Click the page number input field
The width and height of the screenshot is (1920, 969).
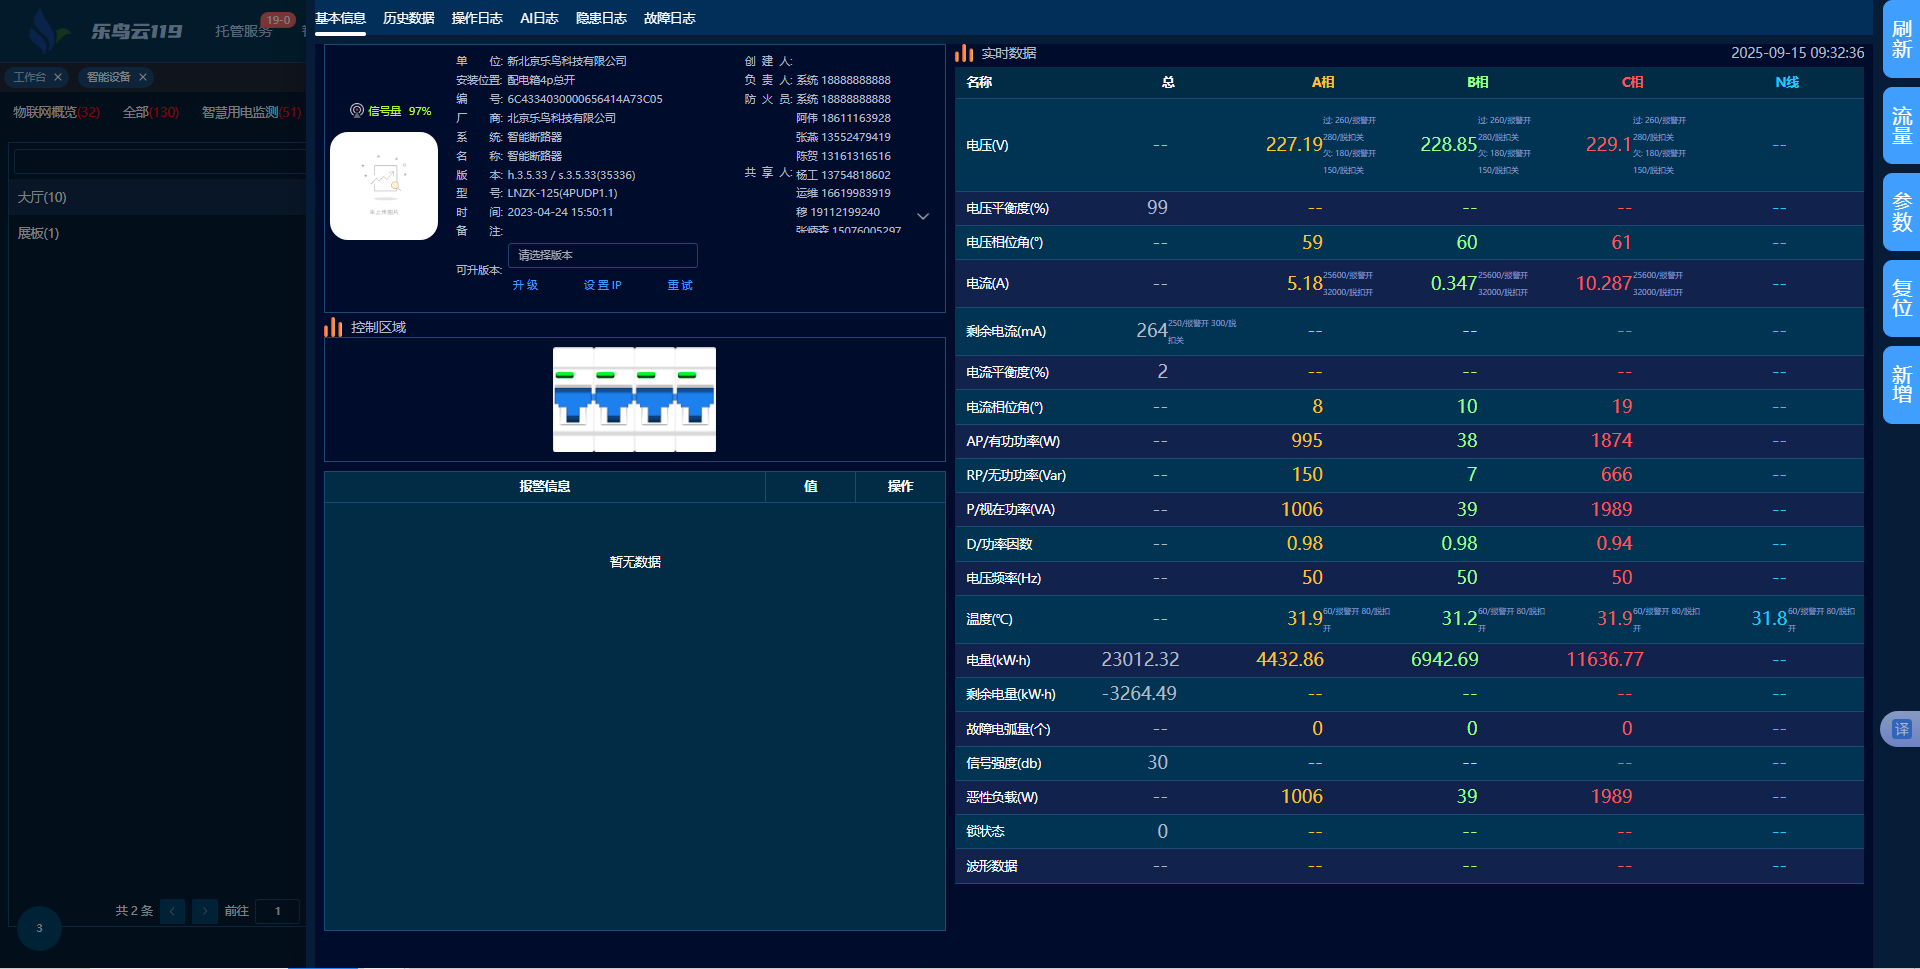point(277,911)
